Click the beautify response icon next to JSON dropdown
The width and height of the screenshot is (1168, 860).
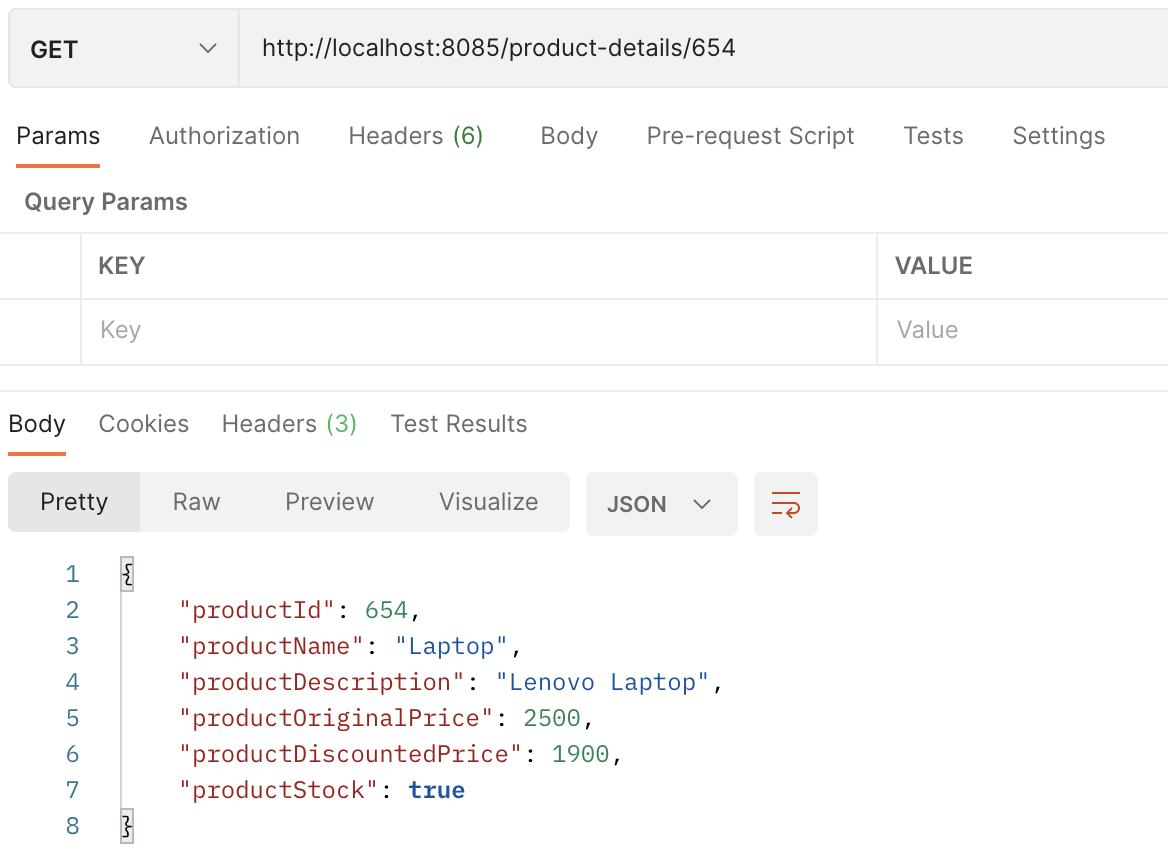click(786, 504)
